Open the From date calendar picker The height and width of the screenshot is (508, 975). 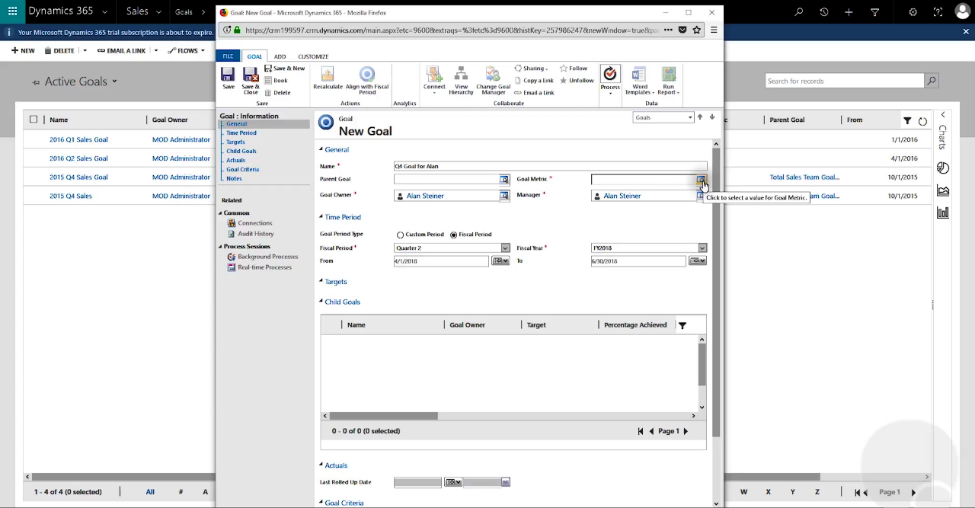click(x=500, y=261)
